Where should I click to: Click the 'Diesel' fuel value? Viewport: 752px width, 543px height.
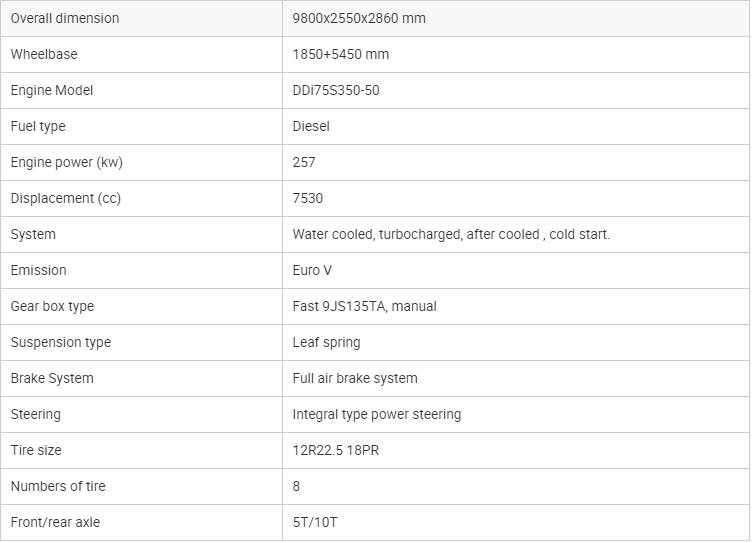[311, 126]
